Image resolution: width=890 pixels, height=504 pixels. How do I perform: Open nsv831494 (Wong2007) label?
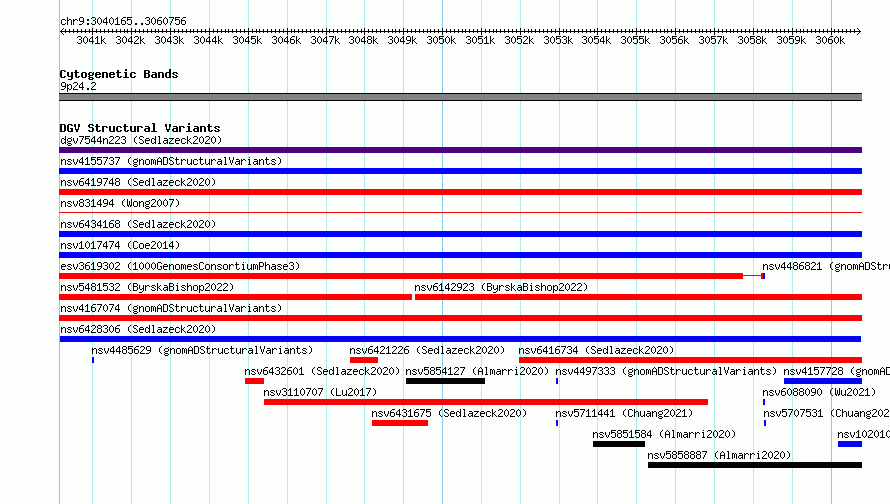(120, 203)
